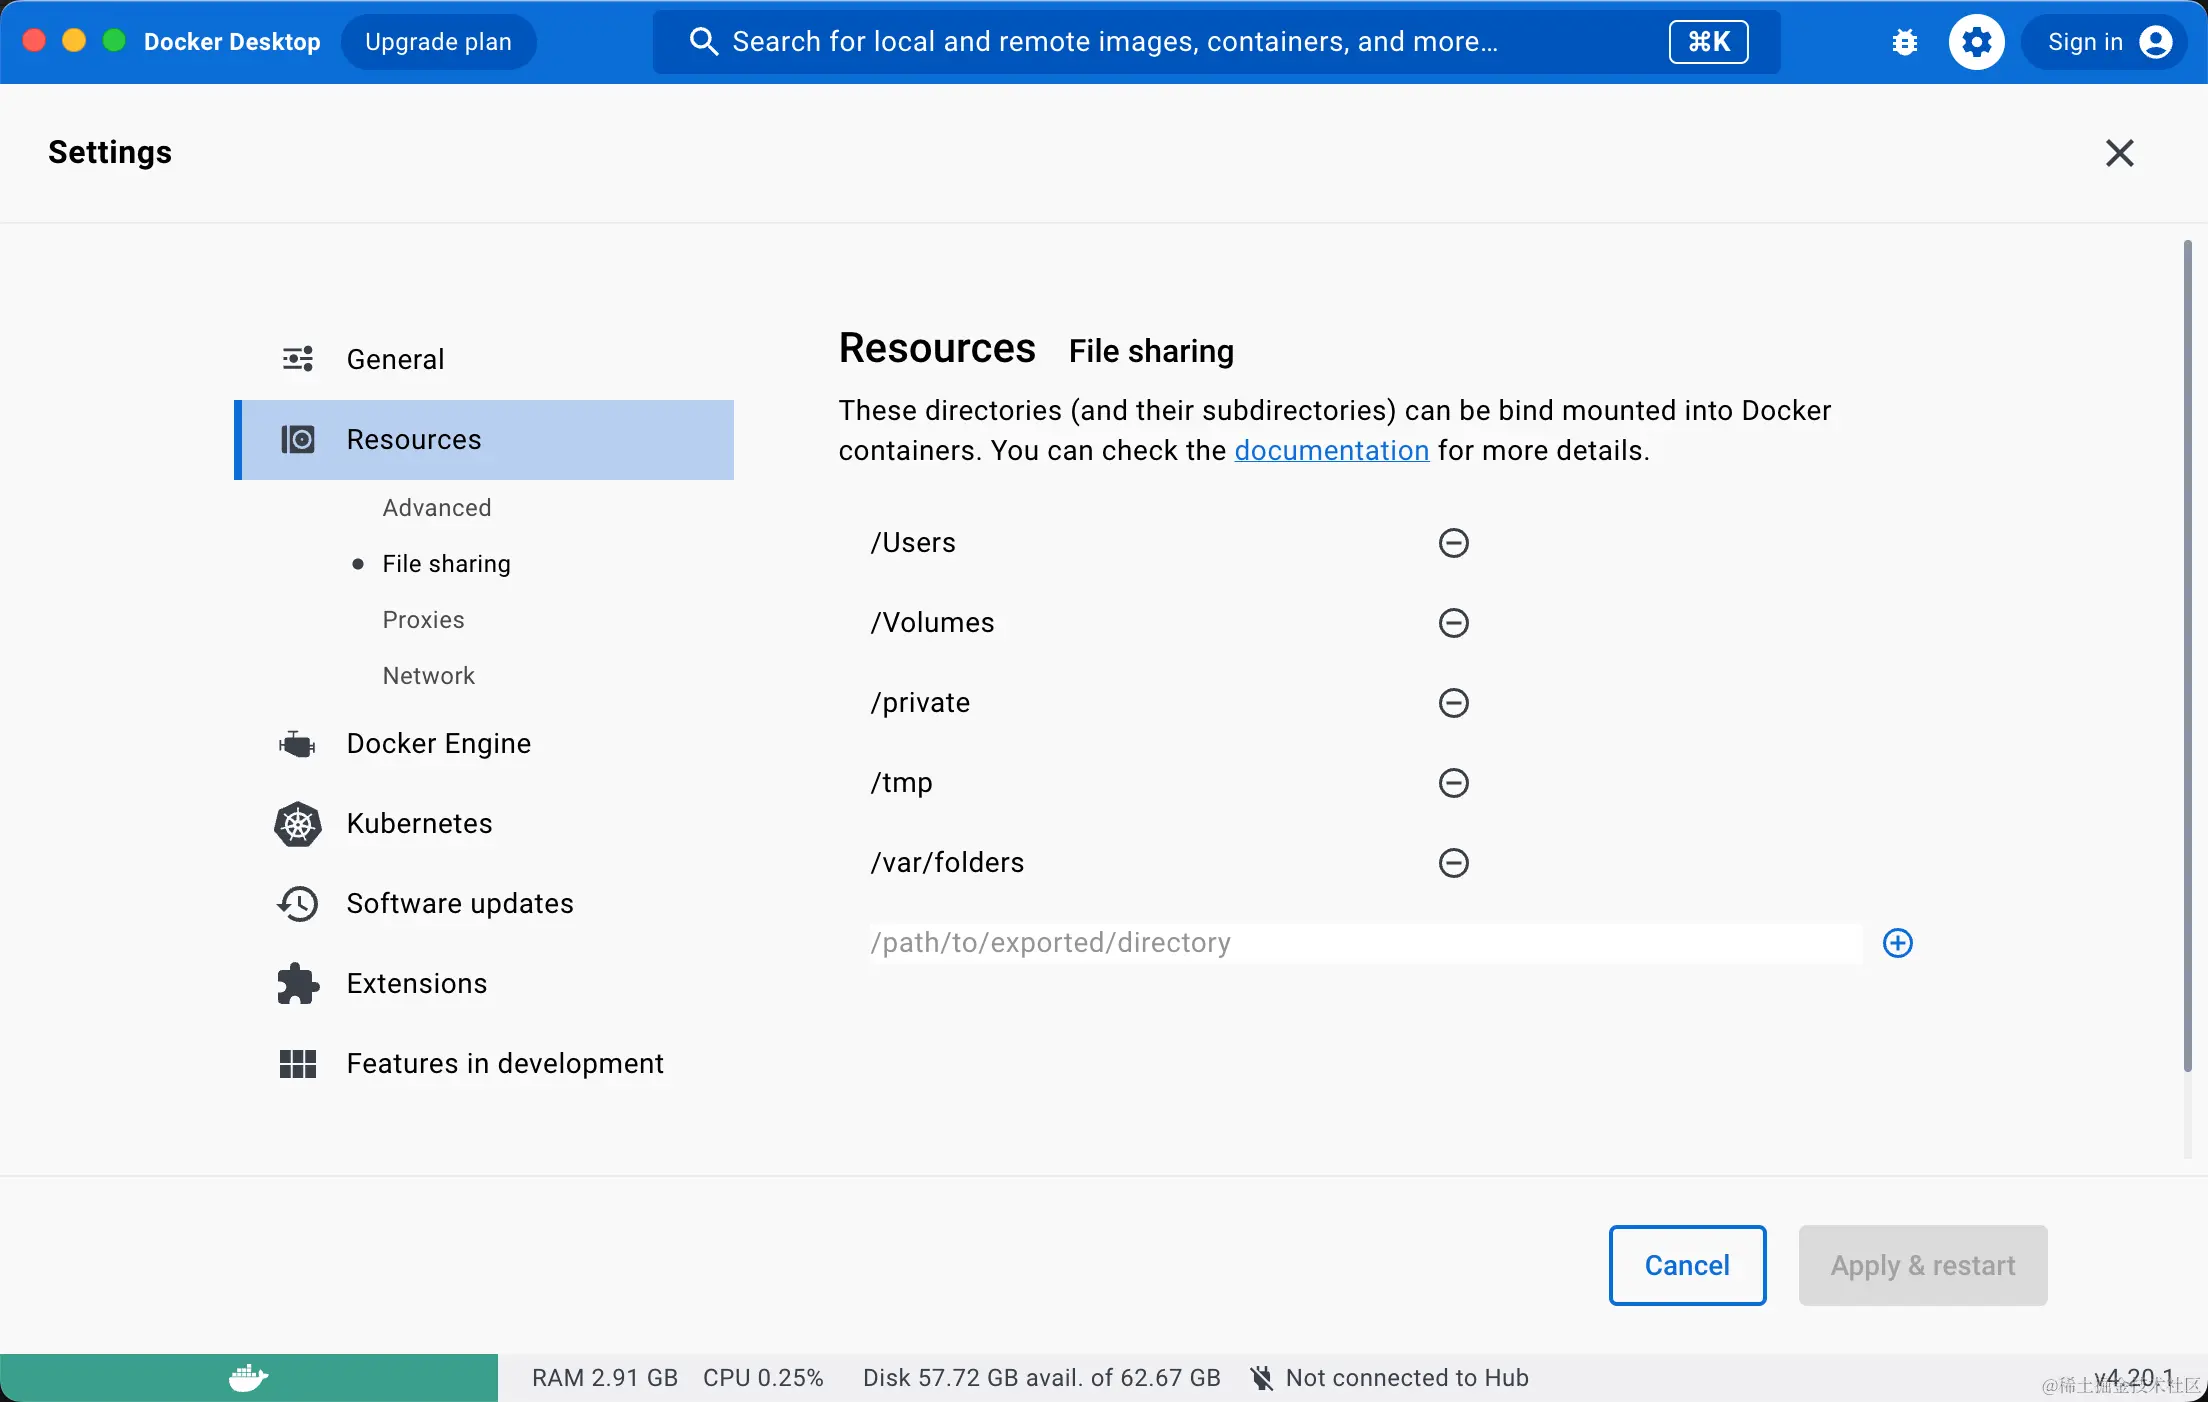2208x1402 pixels.
Task: Click the plus icon to add a directory
Action: tap(1897, 943)
